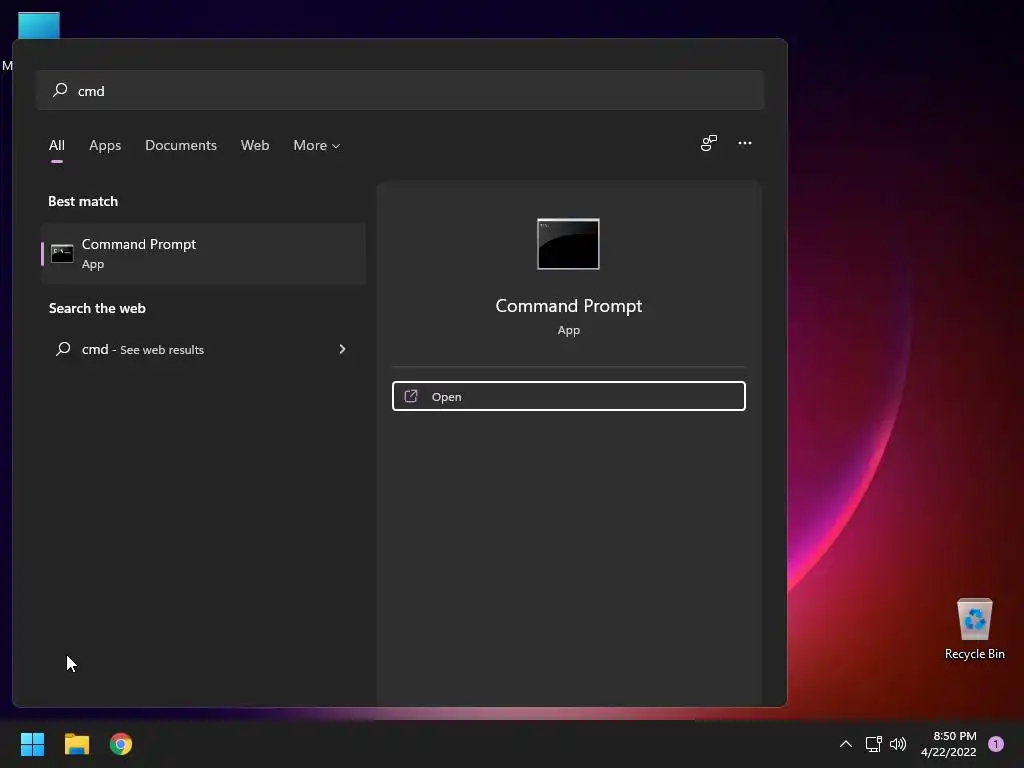Open search feedback/account options icon
Screen dimensions: 1024x768
tap(709, 143)
